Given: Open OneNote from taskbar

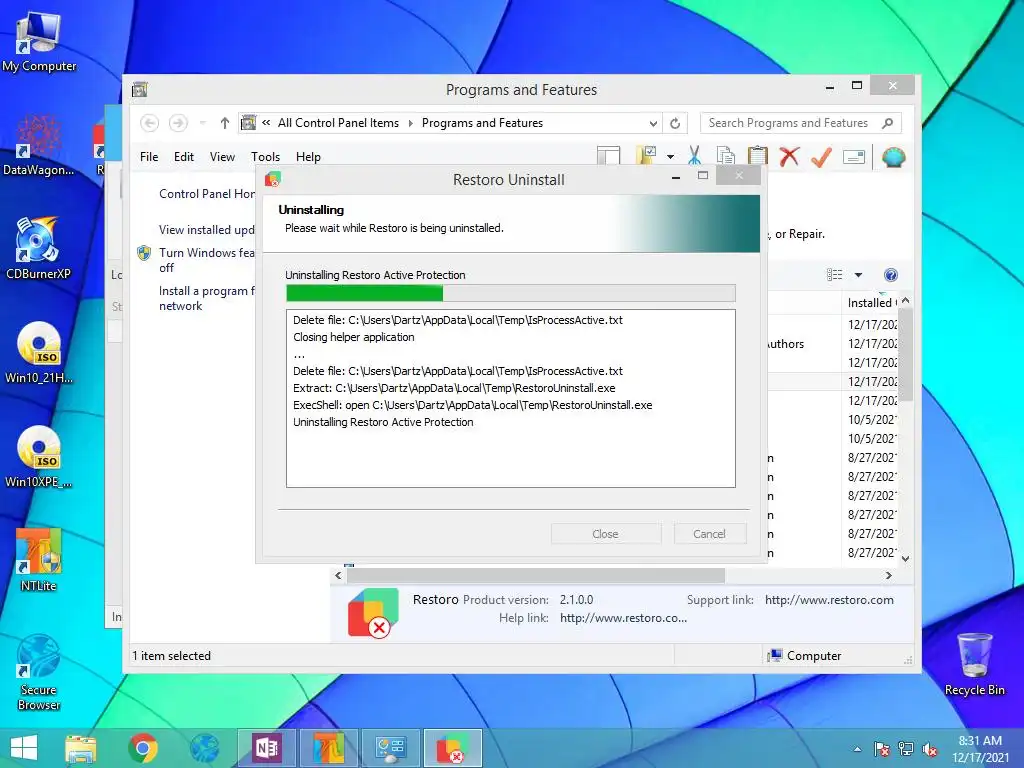Looking at the screenshot, I should (266, 748).
